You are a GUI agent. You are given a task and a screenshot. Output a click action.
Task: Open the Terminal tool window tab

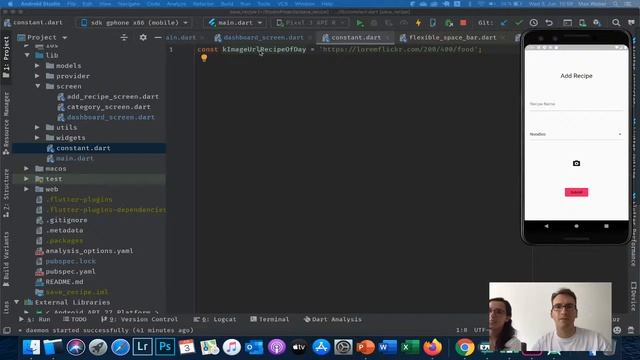pos(269,319)
